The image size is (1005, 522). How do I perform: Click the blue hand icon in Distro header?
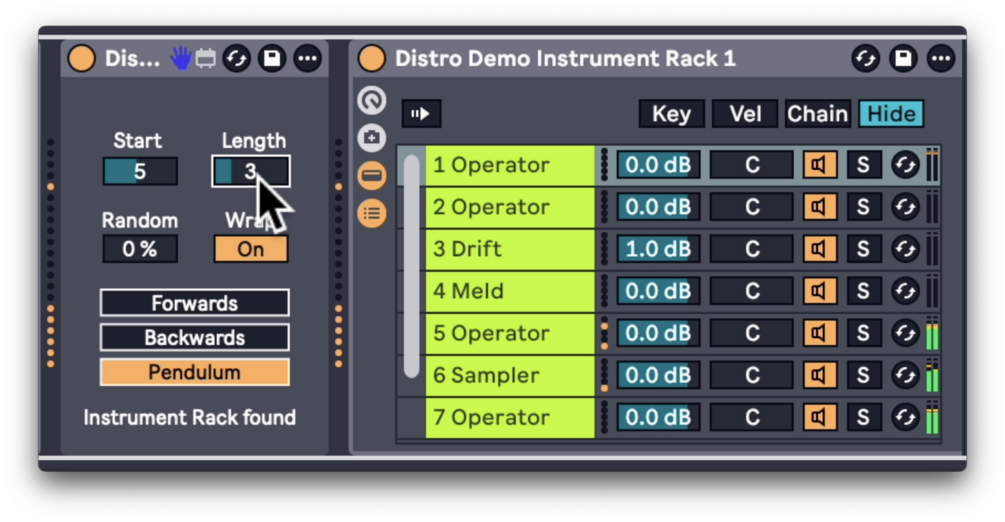[181, 59]
